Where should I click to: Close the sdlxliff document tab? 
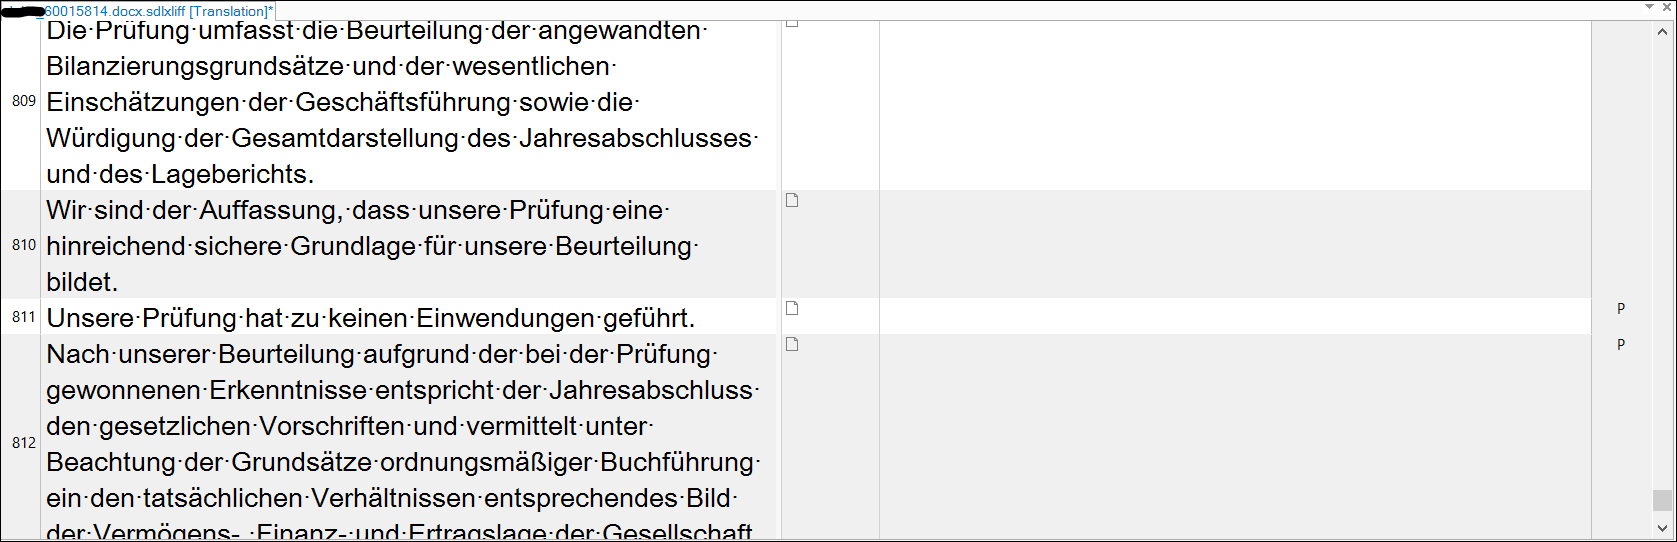(x=1667, y=7)
